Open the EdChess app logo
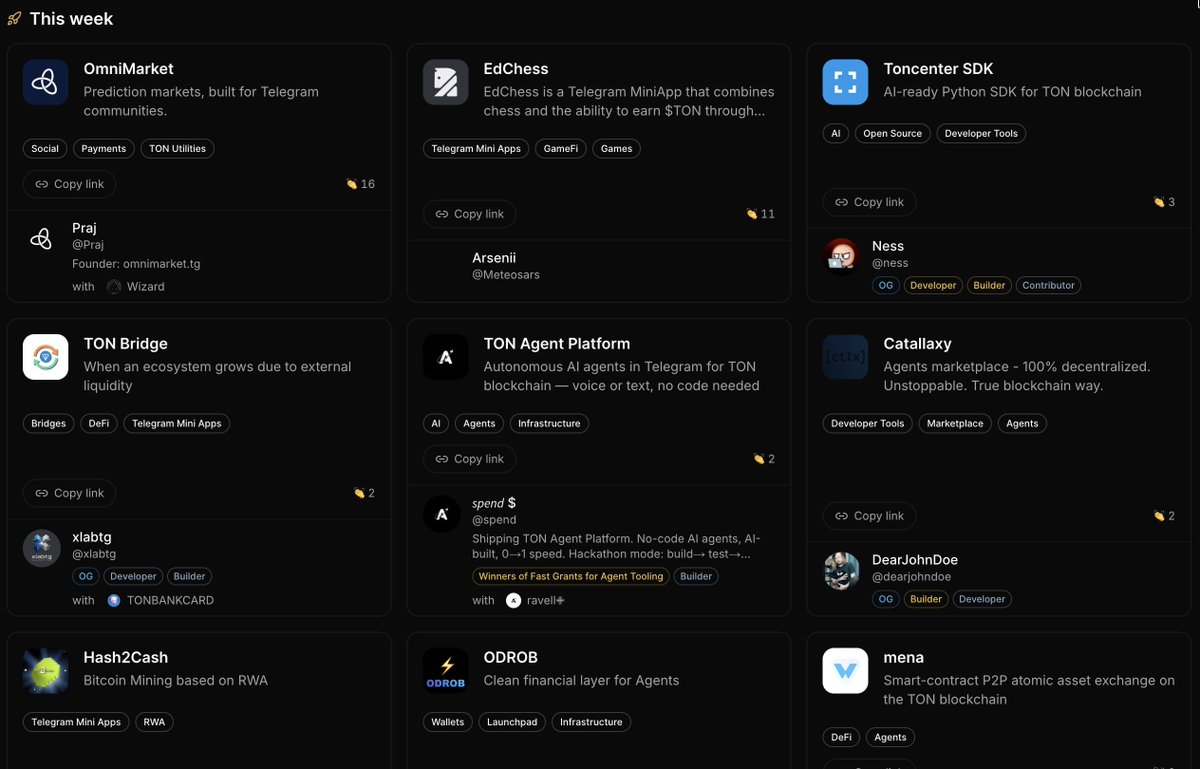Image resolution: width=1200 pixels, height=769 pixels. pyautogui.click(x=446, y=82)
